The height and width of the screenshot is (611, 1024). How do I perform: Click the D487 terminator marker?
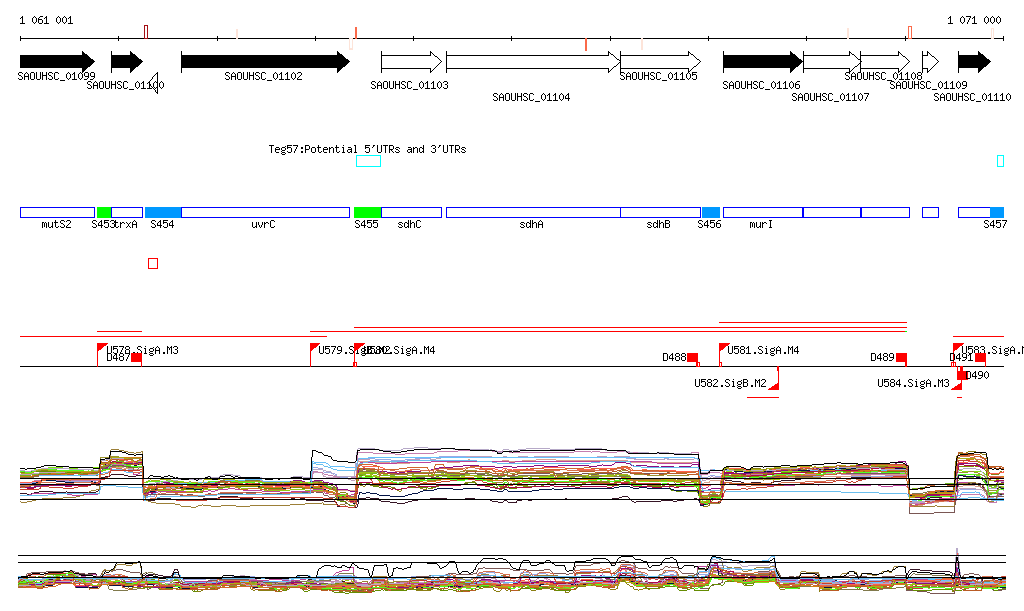(136, 358)
